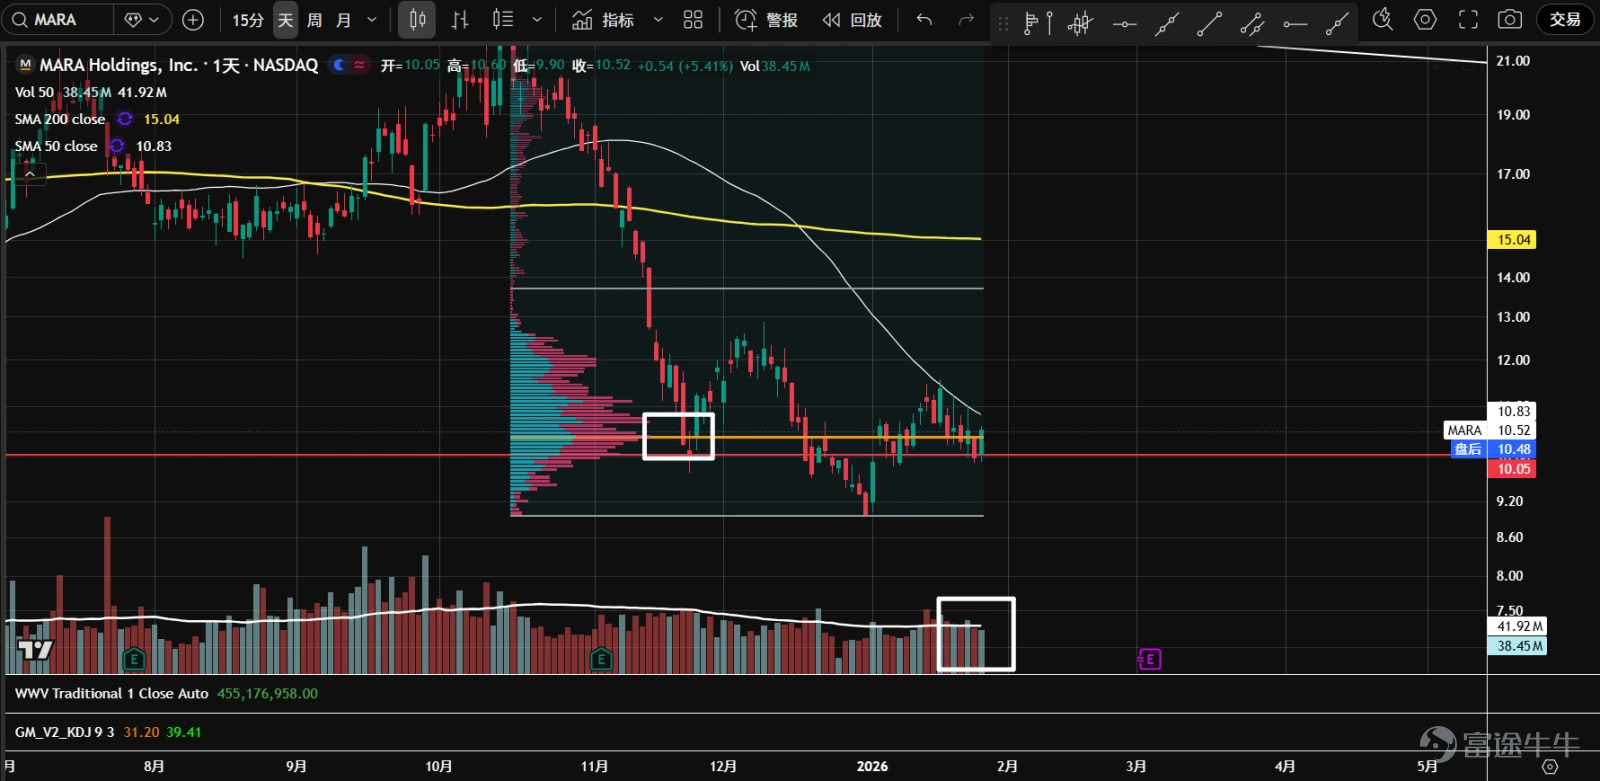Click the 交易 trade button
The width and height of the screenshot is (1600, 781).
(1565, 20)
